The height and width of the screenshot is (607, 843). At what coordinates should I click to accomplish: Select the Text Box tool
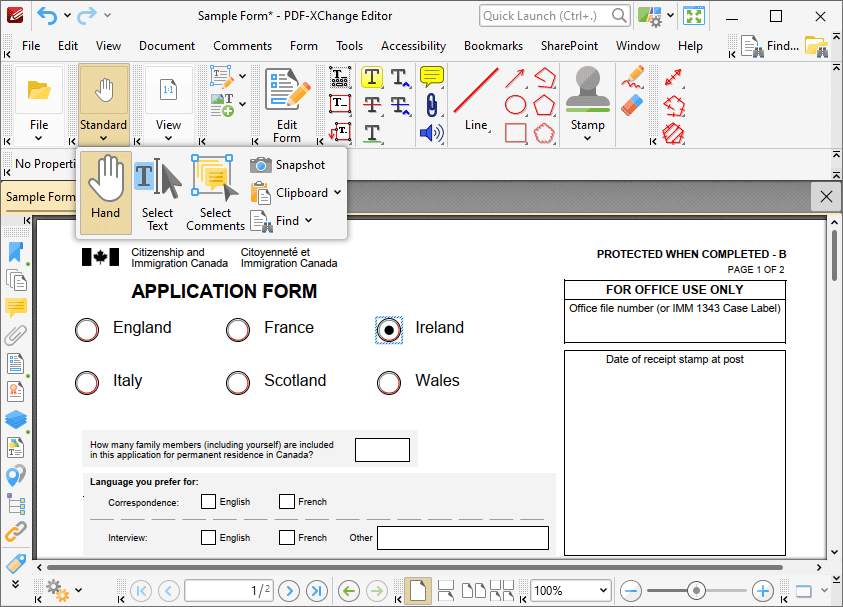(340, 105)
